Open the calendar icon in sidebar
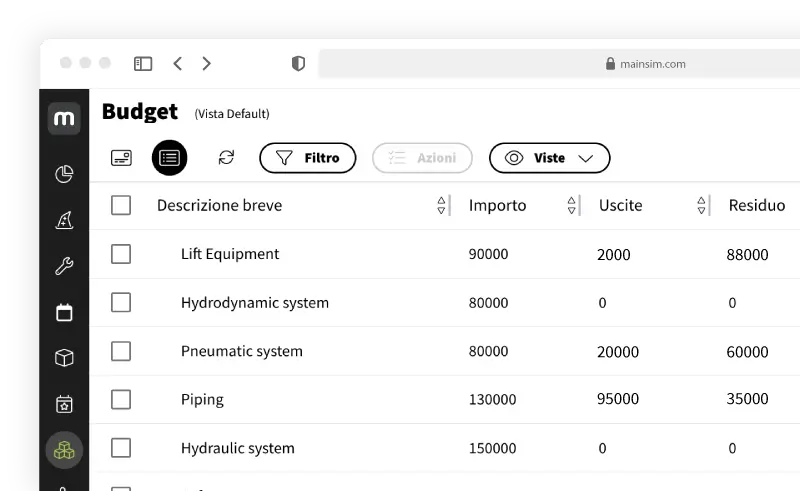The image size is (800, 491). point(64,312)
